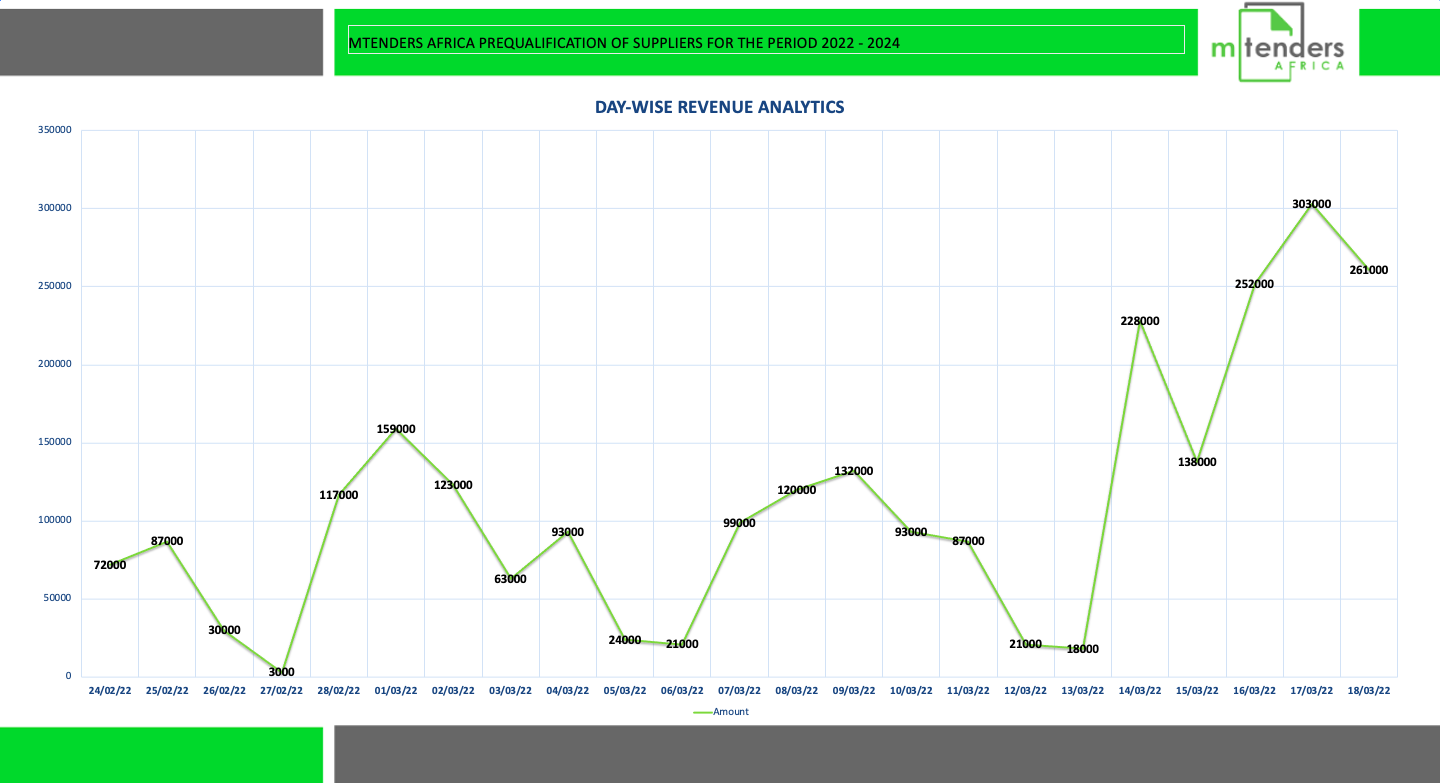Image resolution: width=1440 pixels, height=783 pixels.
Task: Click the 100000 value axis label
Action: click(x=55, y=520)
